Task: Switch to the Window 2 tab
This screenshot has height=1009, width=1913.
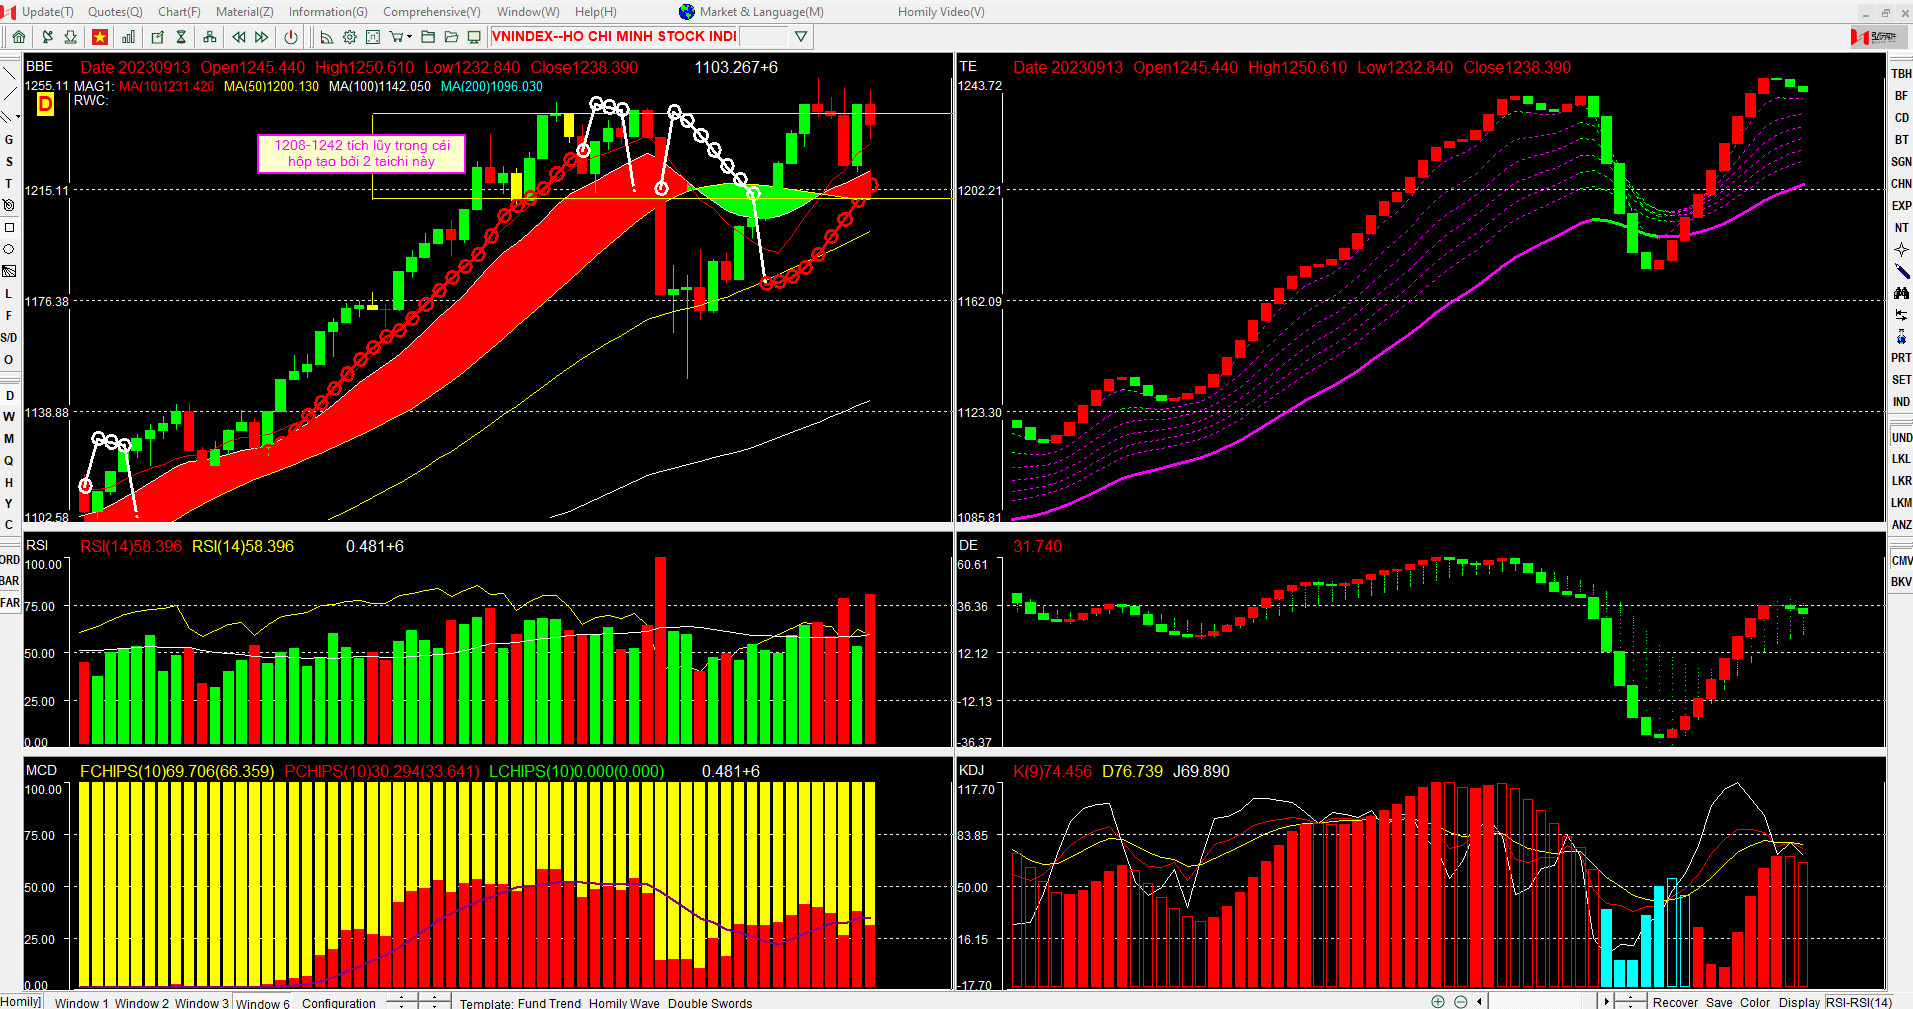Action: tap(141, 1003)
